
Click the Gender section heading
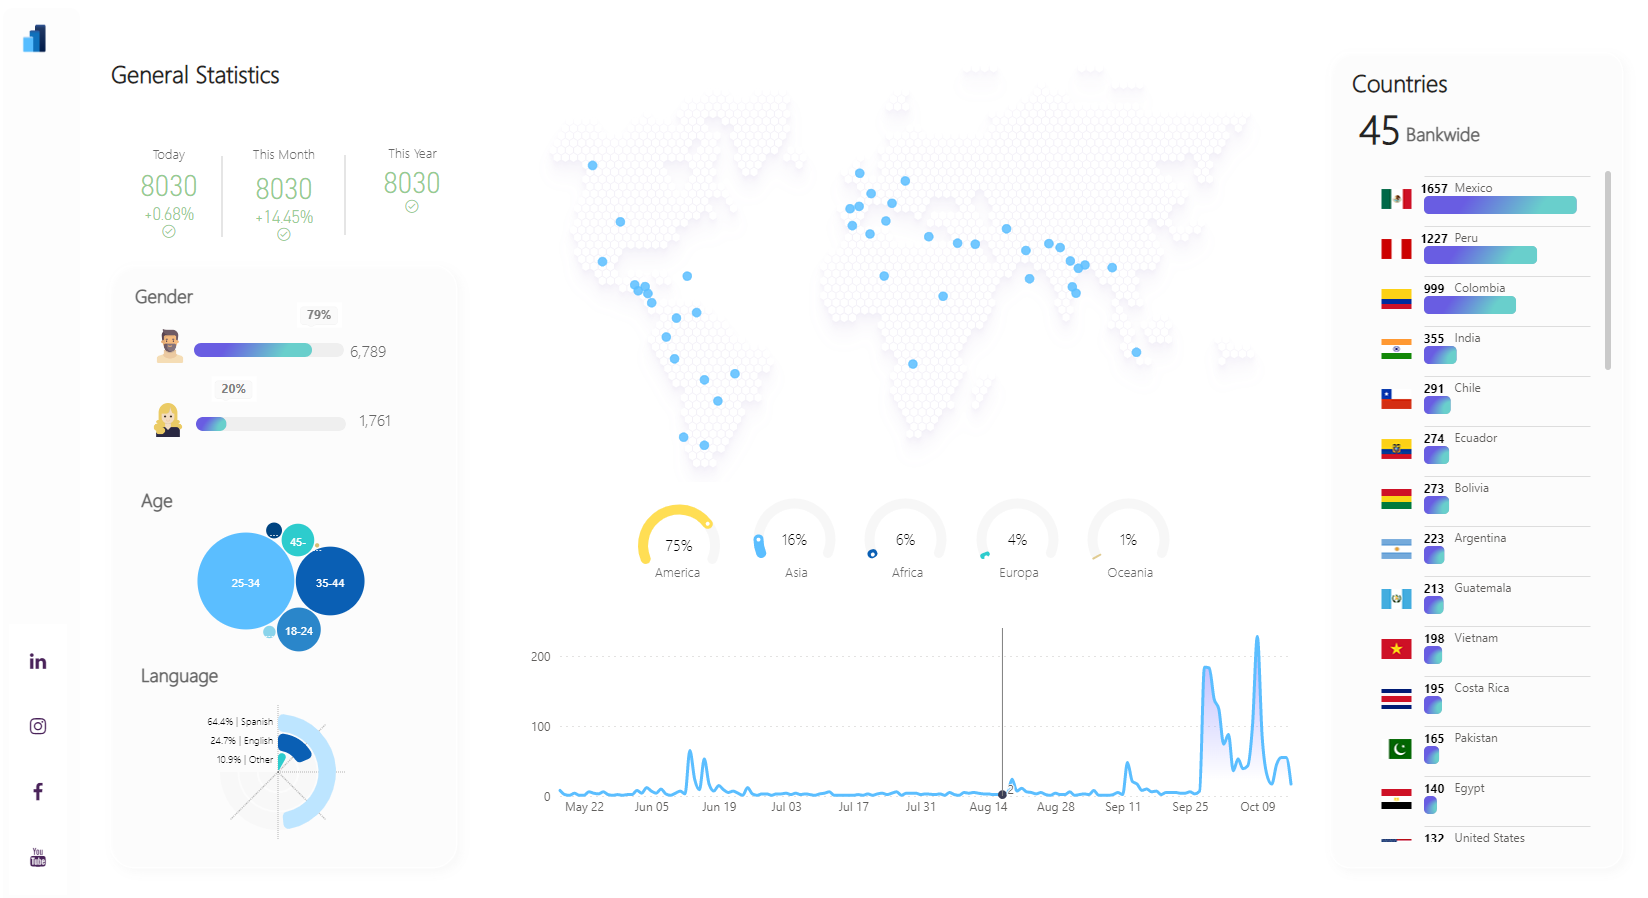coord(164,297)
